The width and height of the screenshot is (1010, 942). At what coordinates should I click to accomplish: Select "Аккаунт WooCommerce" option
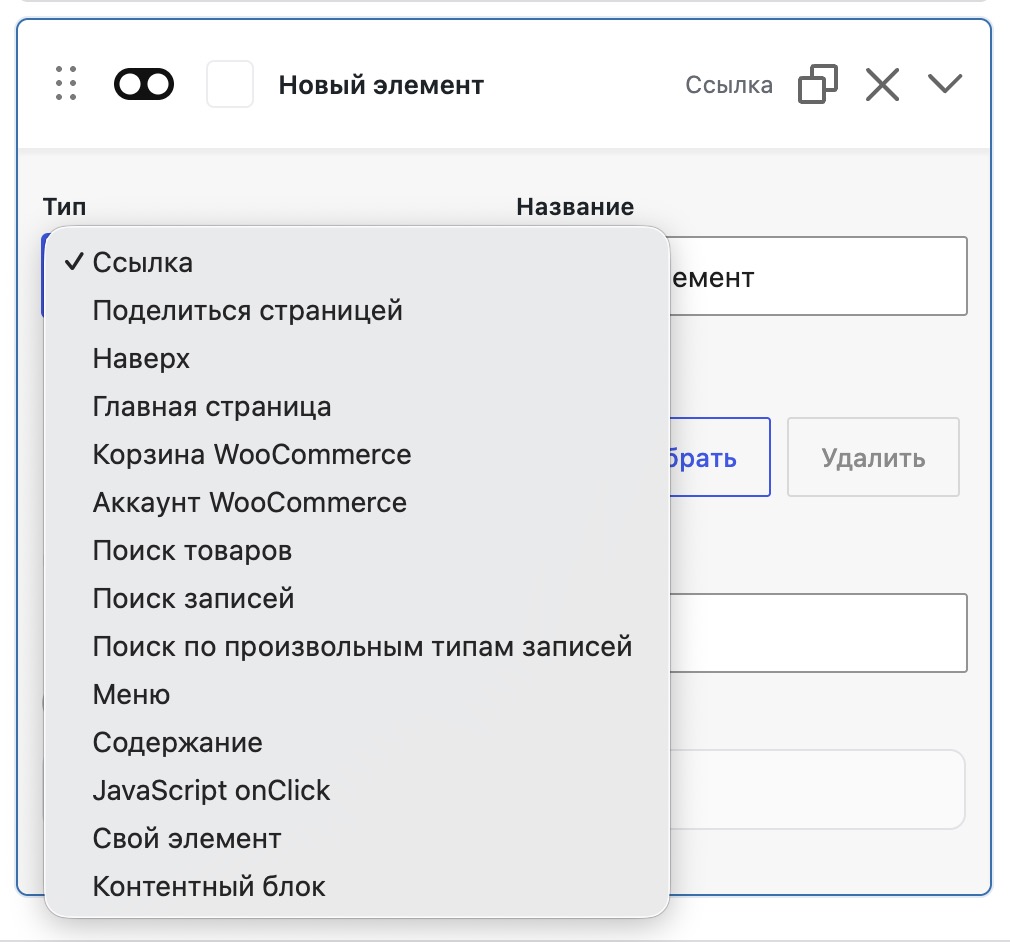pos(357,503)
